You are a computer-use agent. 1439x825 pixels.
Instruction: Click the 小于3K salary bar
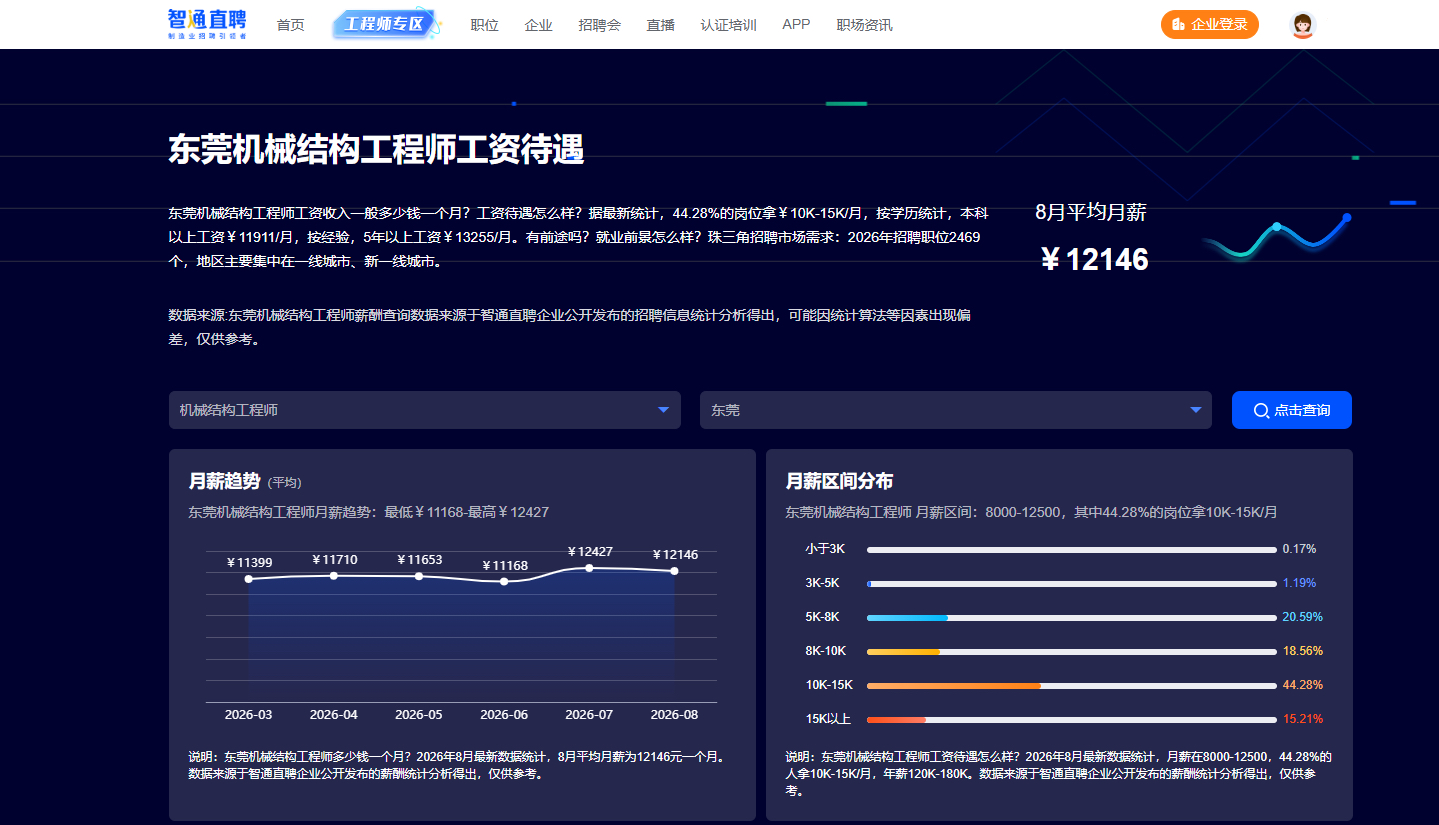tap(1072, 549)
